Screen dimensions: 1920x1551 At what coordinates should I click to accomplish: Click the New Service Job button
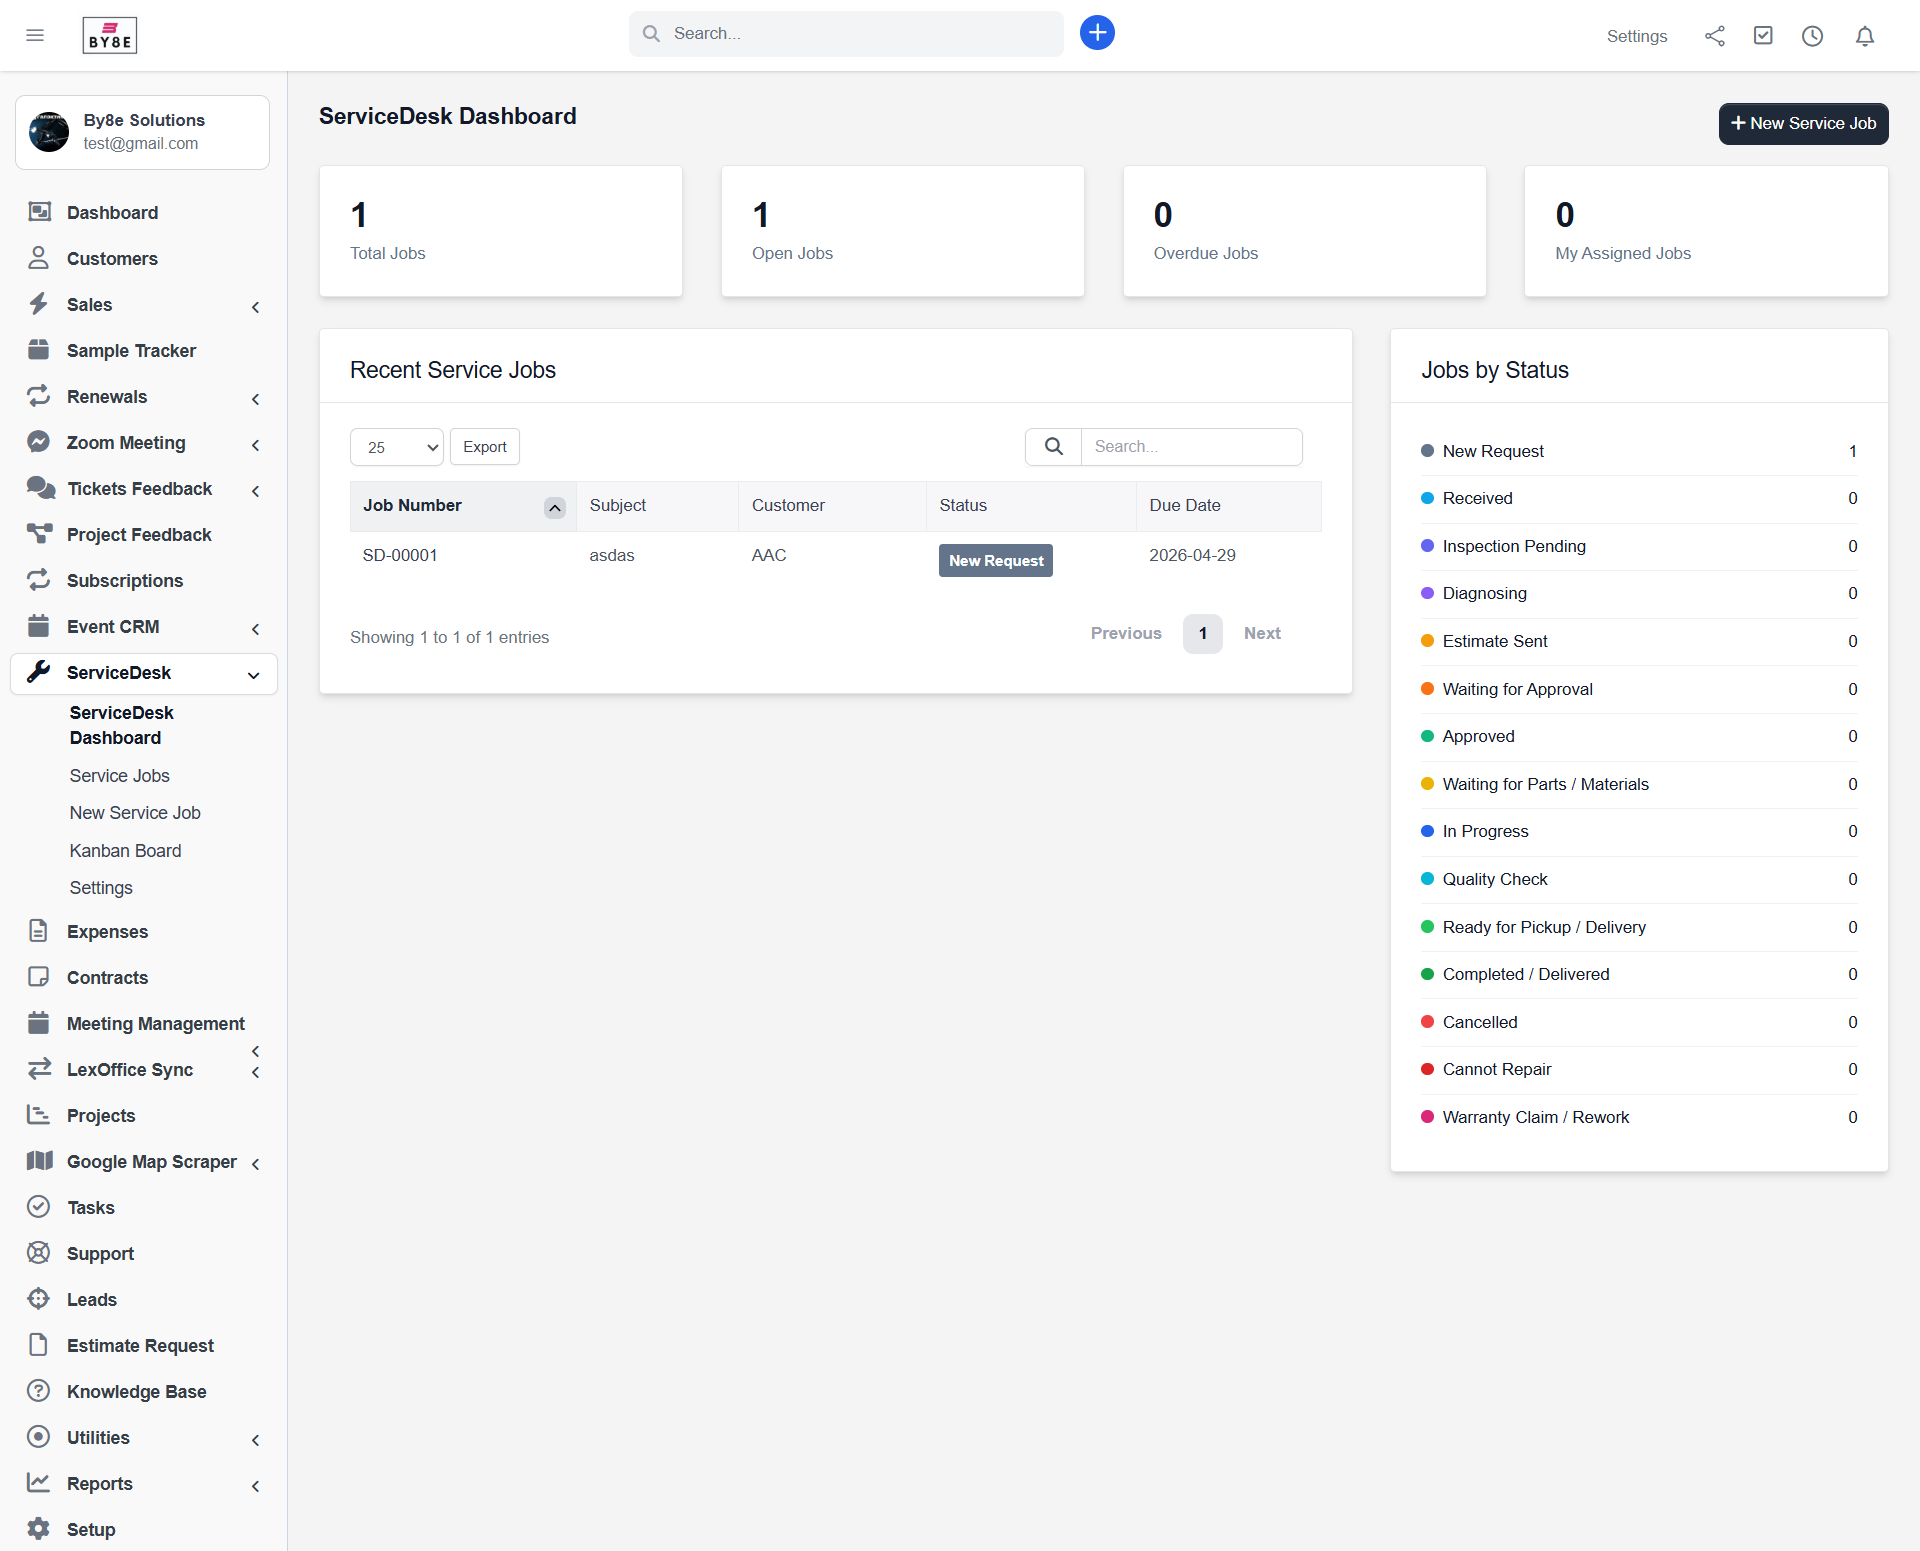(1802, 123)
